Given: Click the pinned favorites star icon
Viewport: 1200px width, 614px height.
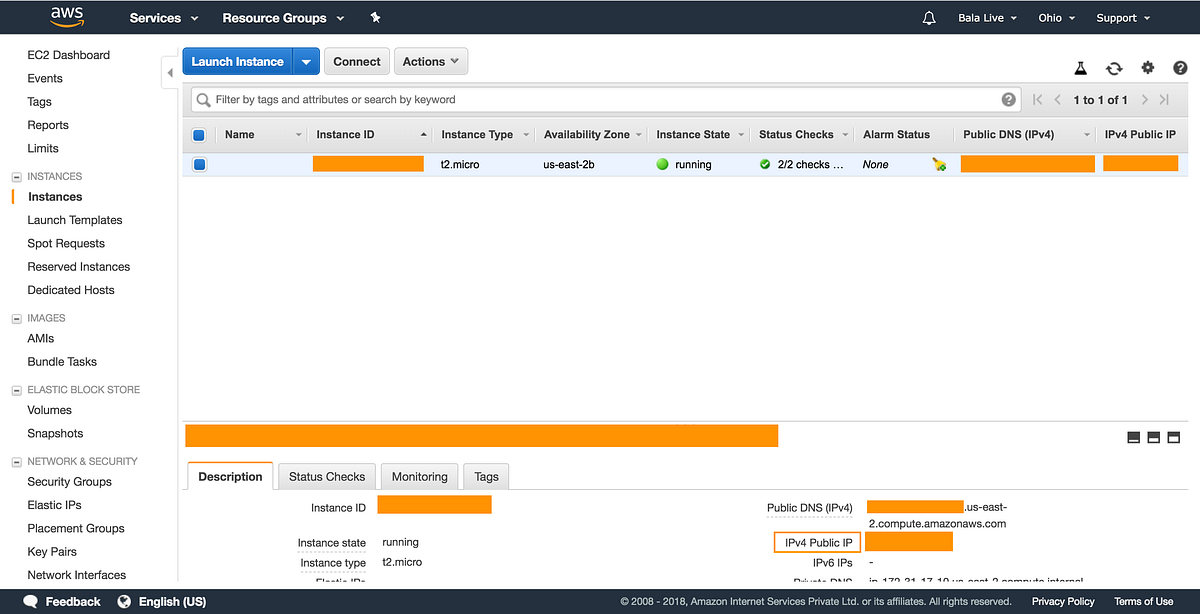Looking at the screenshot, I should pyautogui.click(x=375, y=17).
